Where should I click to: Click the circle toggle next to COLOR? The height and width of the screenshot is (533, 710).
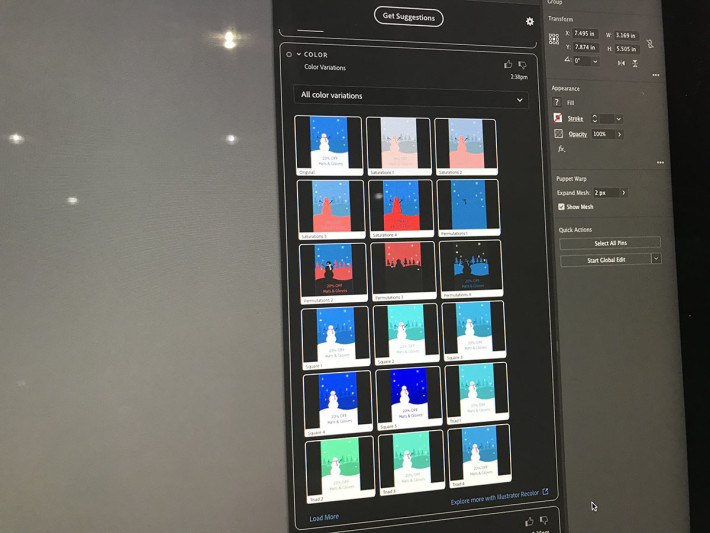click(x=289, y=54)
